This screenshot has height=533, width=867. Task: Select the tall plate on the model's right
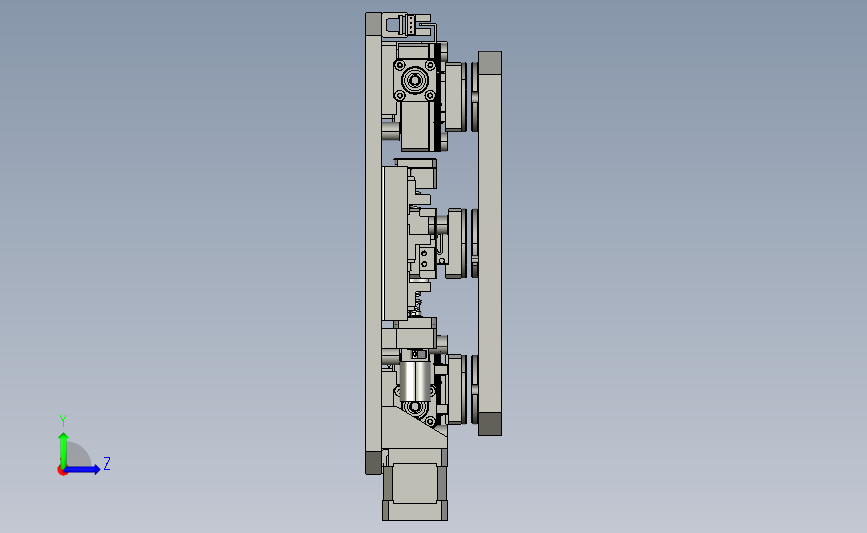click(490, 243)
